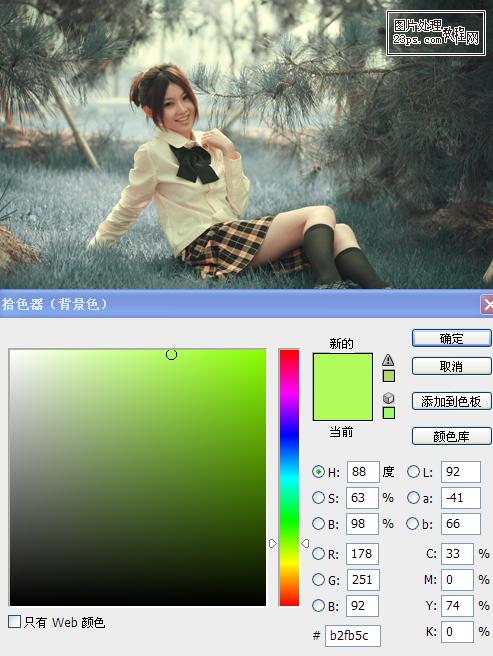493x656 pixels.
Task: Select the web-safe color swatch below the cube icon
Action: (388, 413)
